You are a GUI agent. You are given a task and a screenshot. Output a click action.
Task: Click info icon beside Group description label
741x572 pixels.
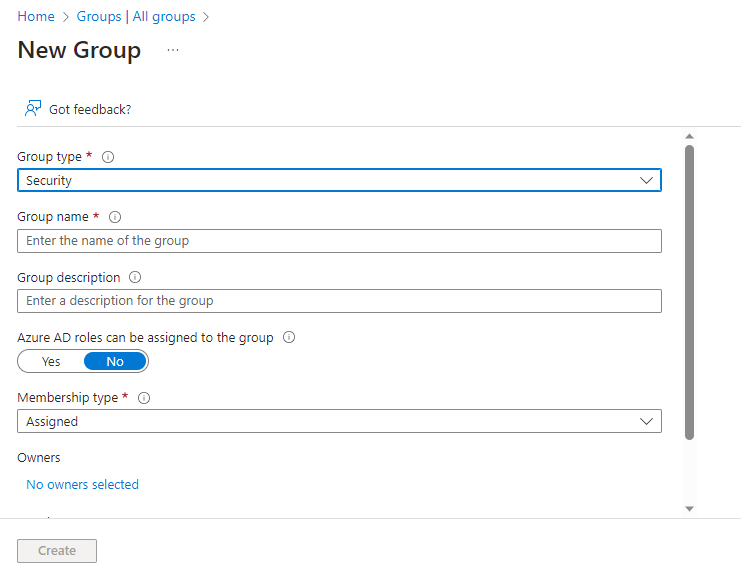click(135, 277)
